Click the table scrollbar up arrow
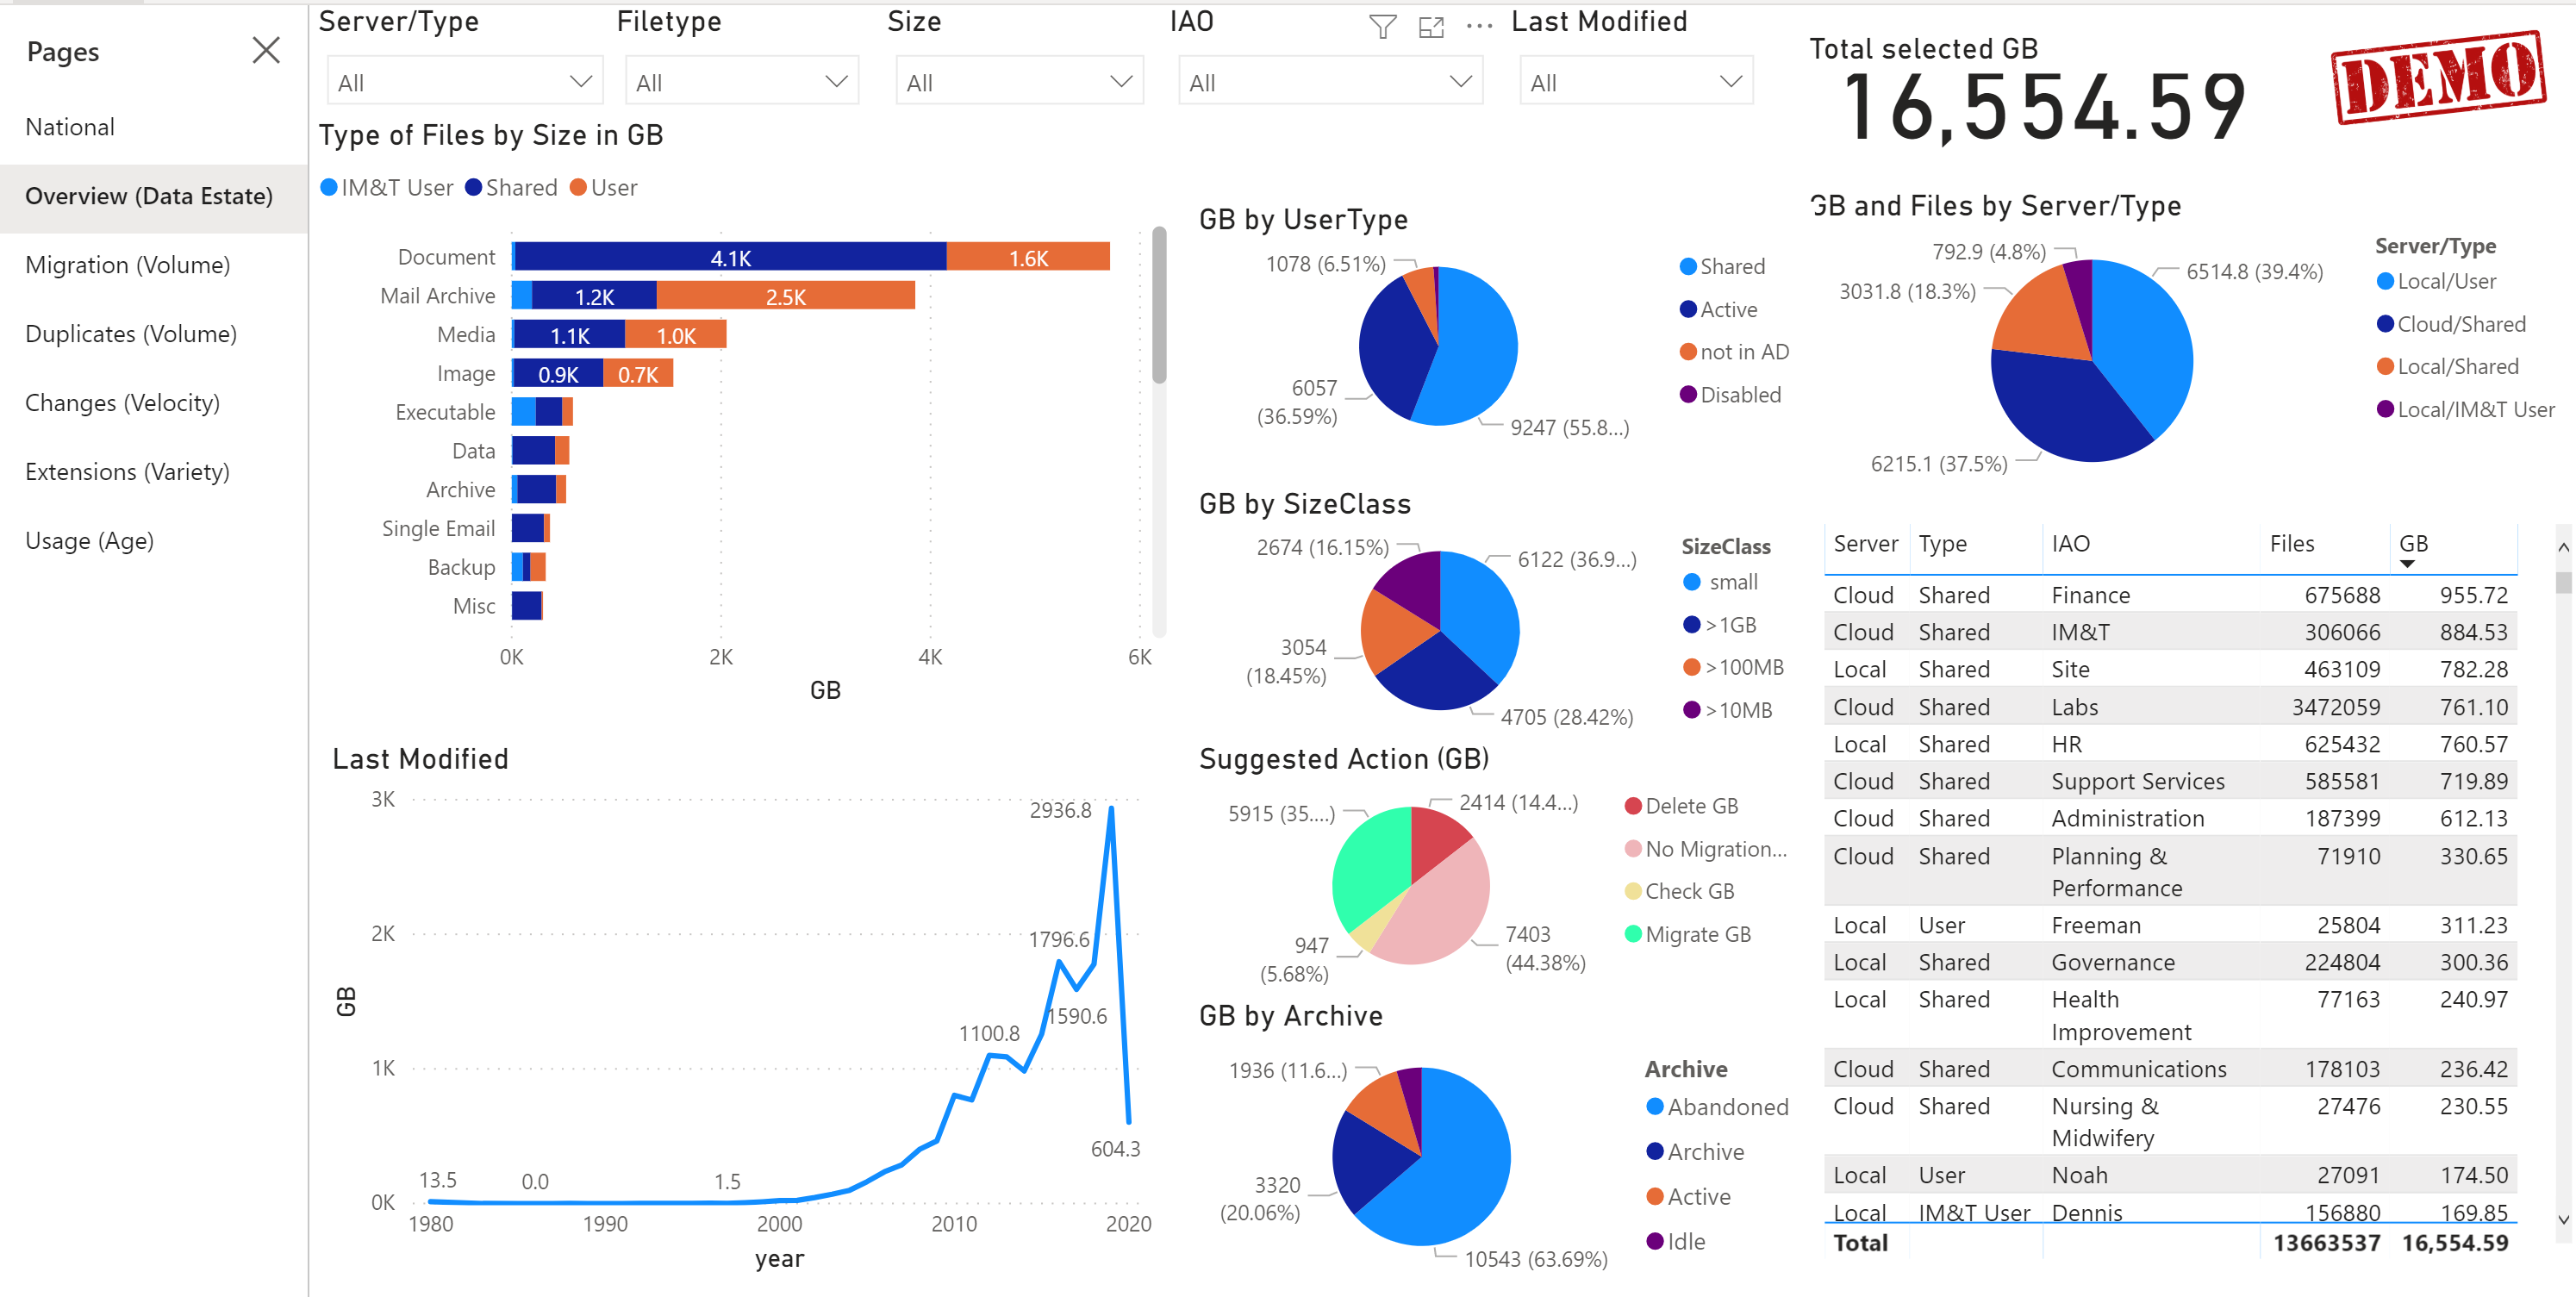This screenshot has height=1297, width=2576. point(2562,547)
